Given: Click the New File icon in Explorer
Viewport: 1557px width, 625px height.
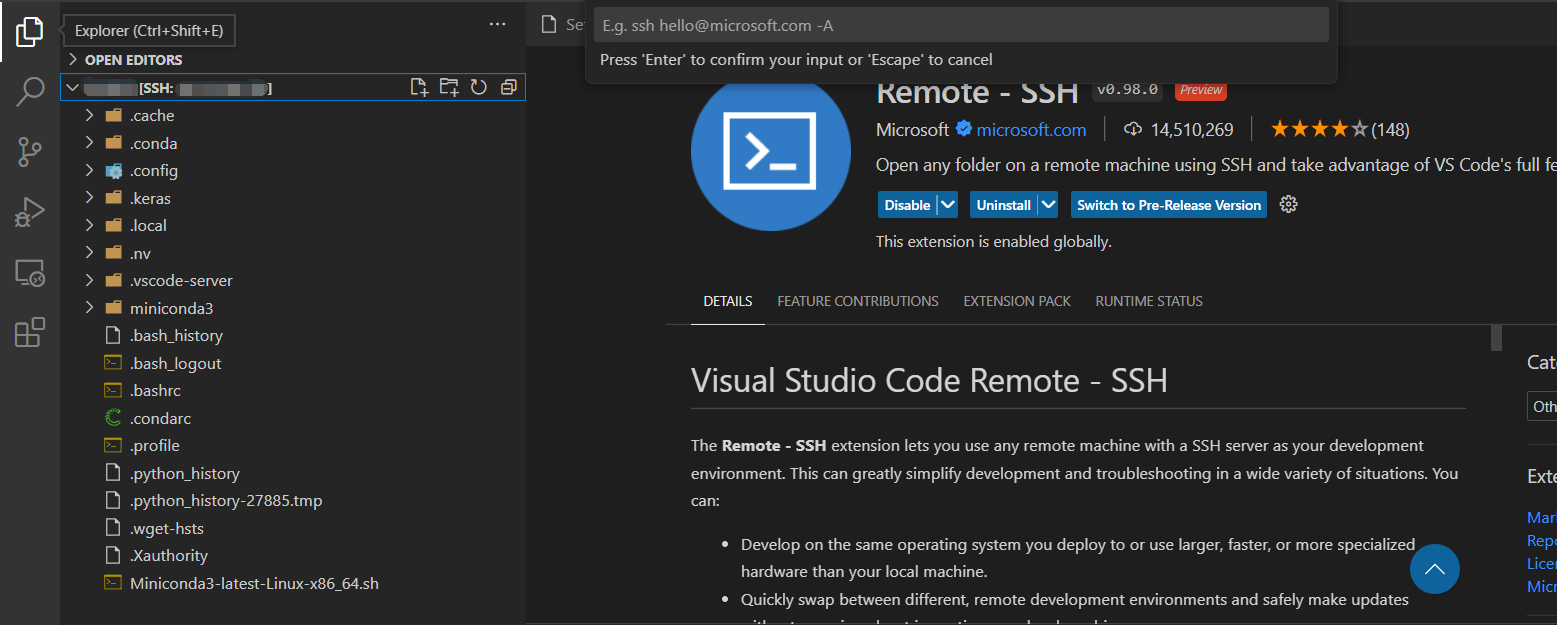Looking at the screenshot, I should [x=419, y=87].
